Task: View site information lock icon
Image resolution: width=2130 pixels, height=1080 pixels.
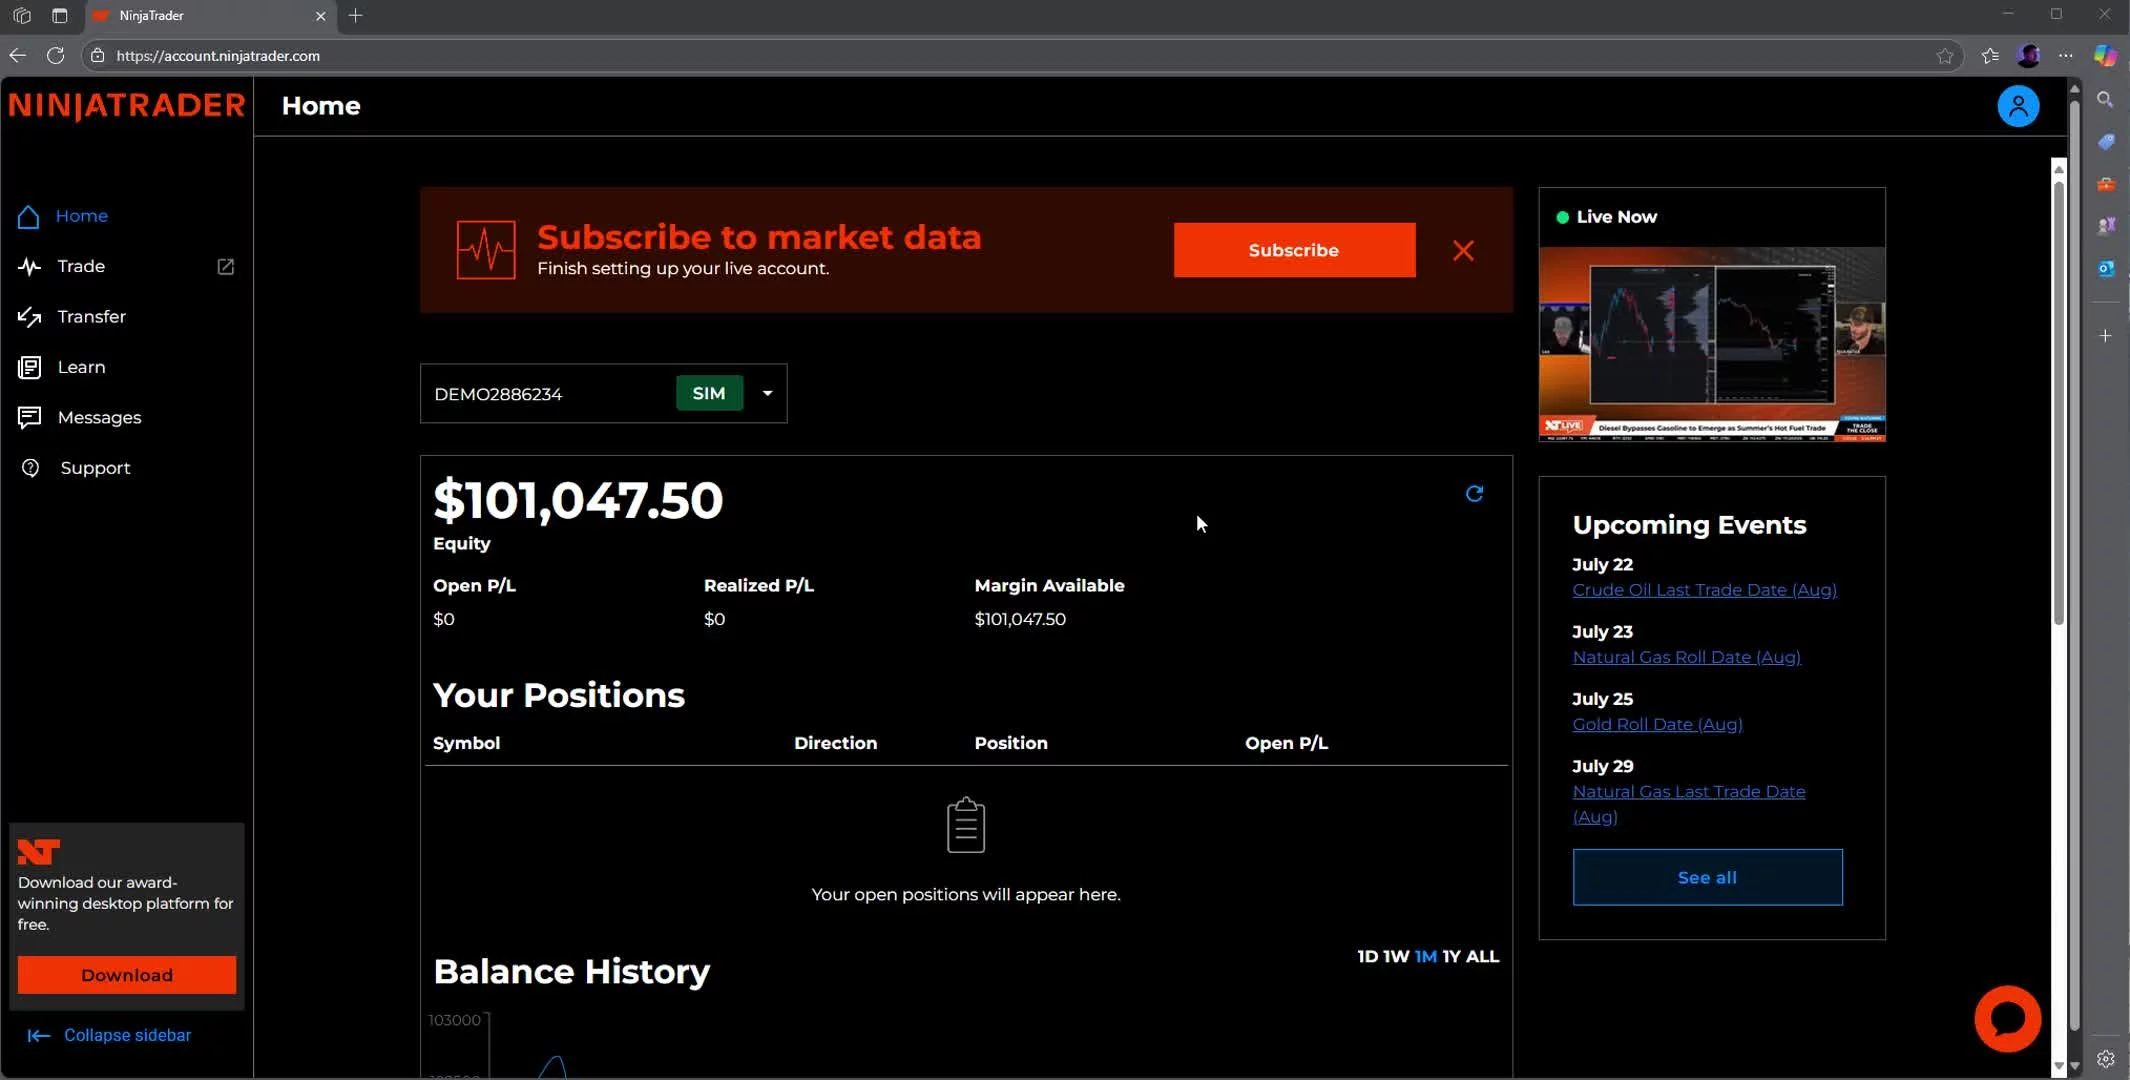Action: click(x=97, y=56)
